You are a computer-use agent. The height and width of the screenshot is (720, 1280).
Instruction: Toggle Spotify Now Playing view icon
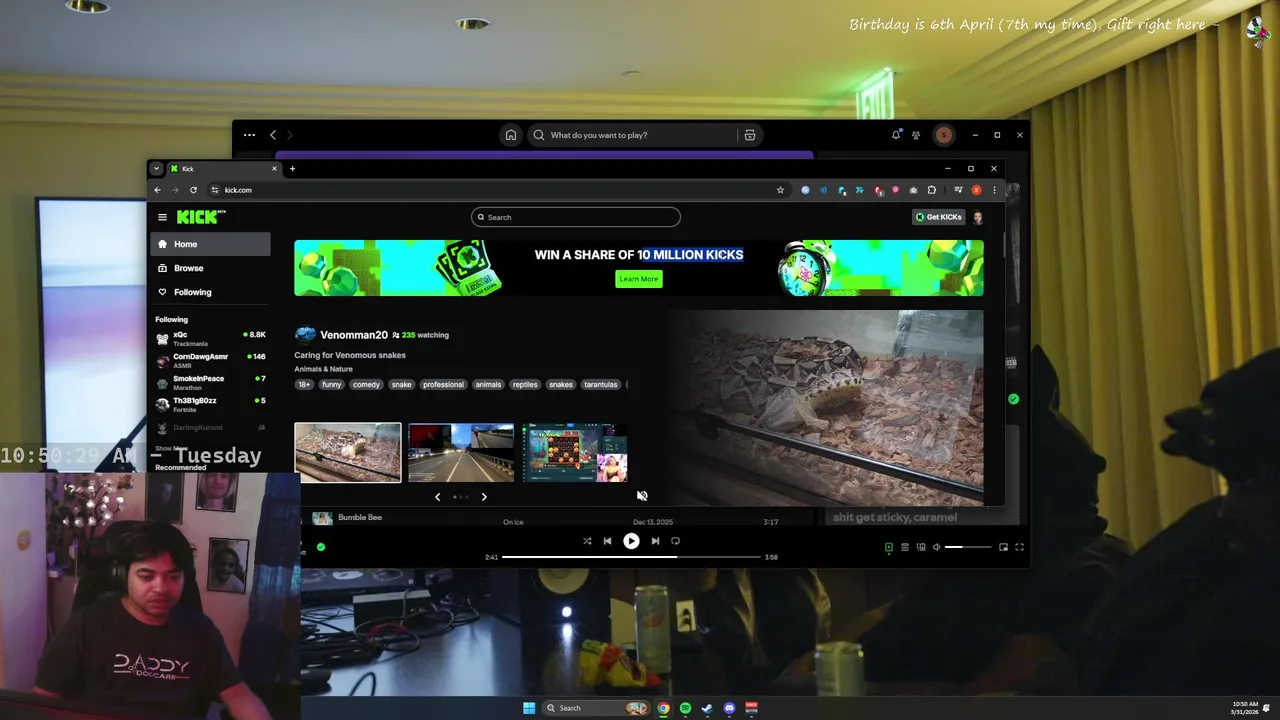(889, 547)
